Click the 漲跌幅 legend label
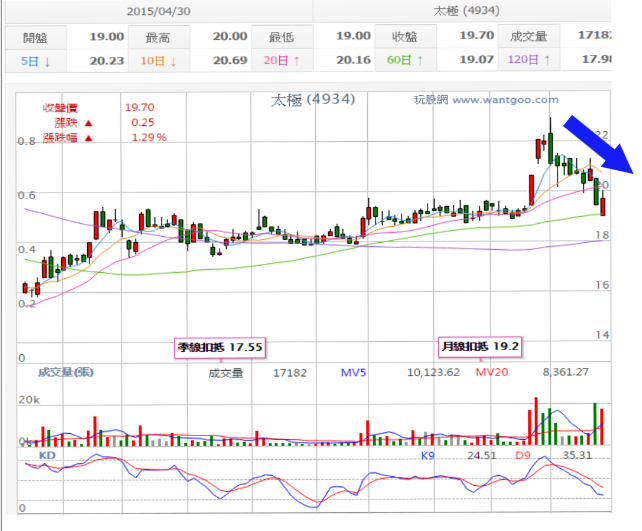This screenshot has width=642, height=531. click(60, 138)
